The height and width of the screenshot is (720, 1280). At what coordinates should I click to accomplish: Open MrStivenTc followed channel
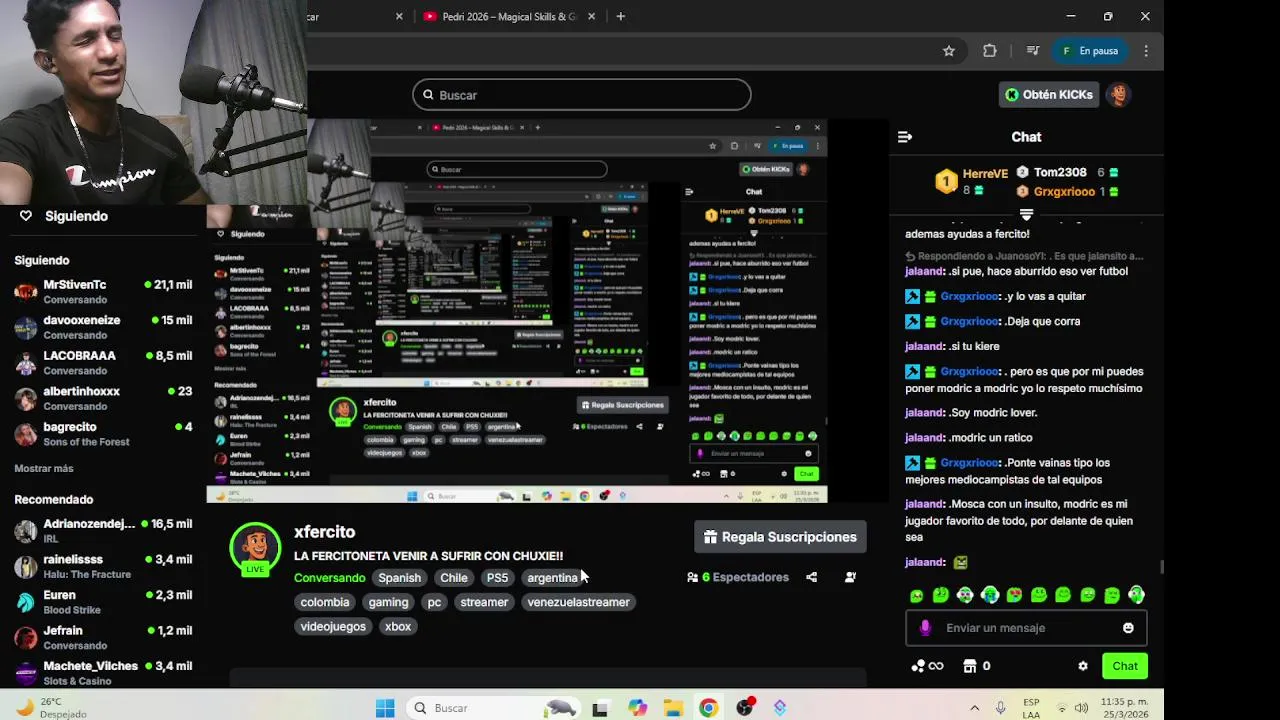104,292
